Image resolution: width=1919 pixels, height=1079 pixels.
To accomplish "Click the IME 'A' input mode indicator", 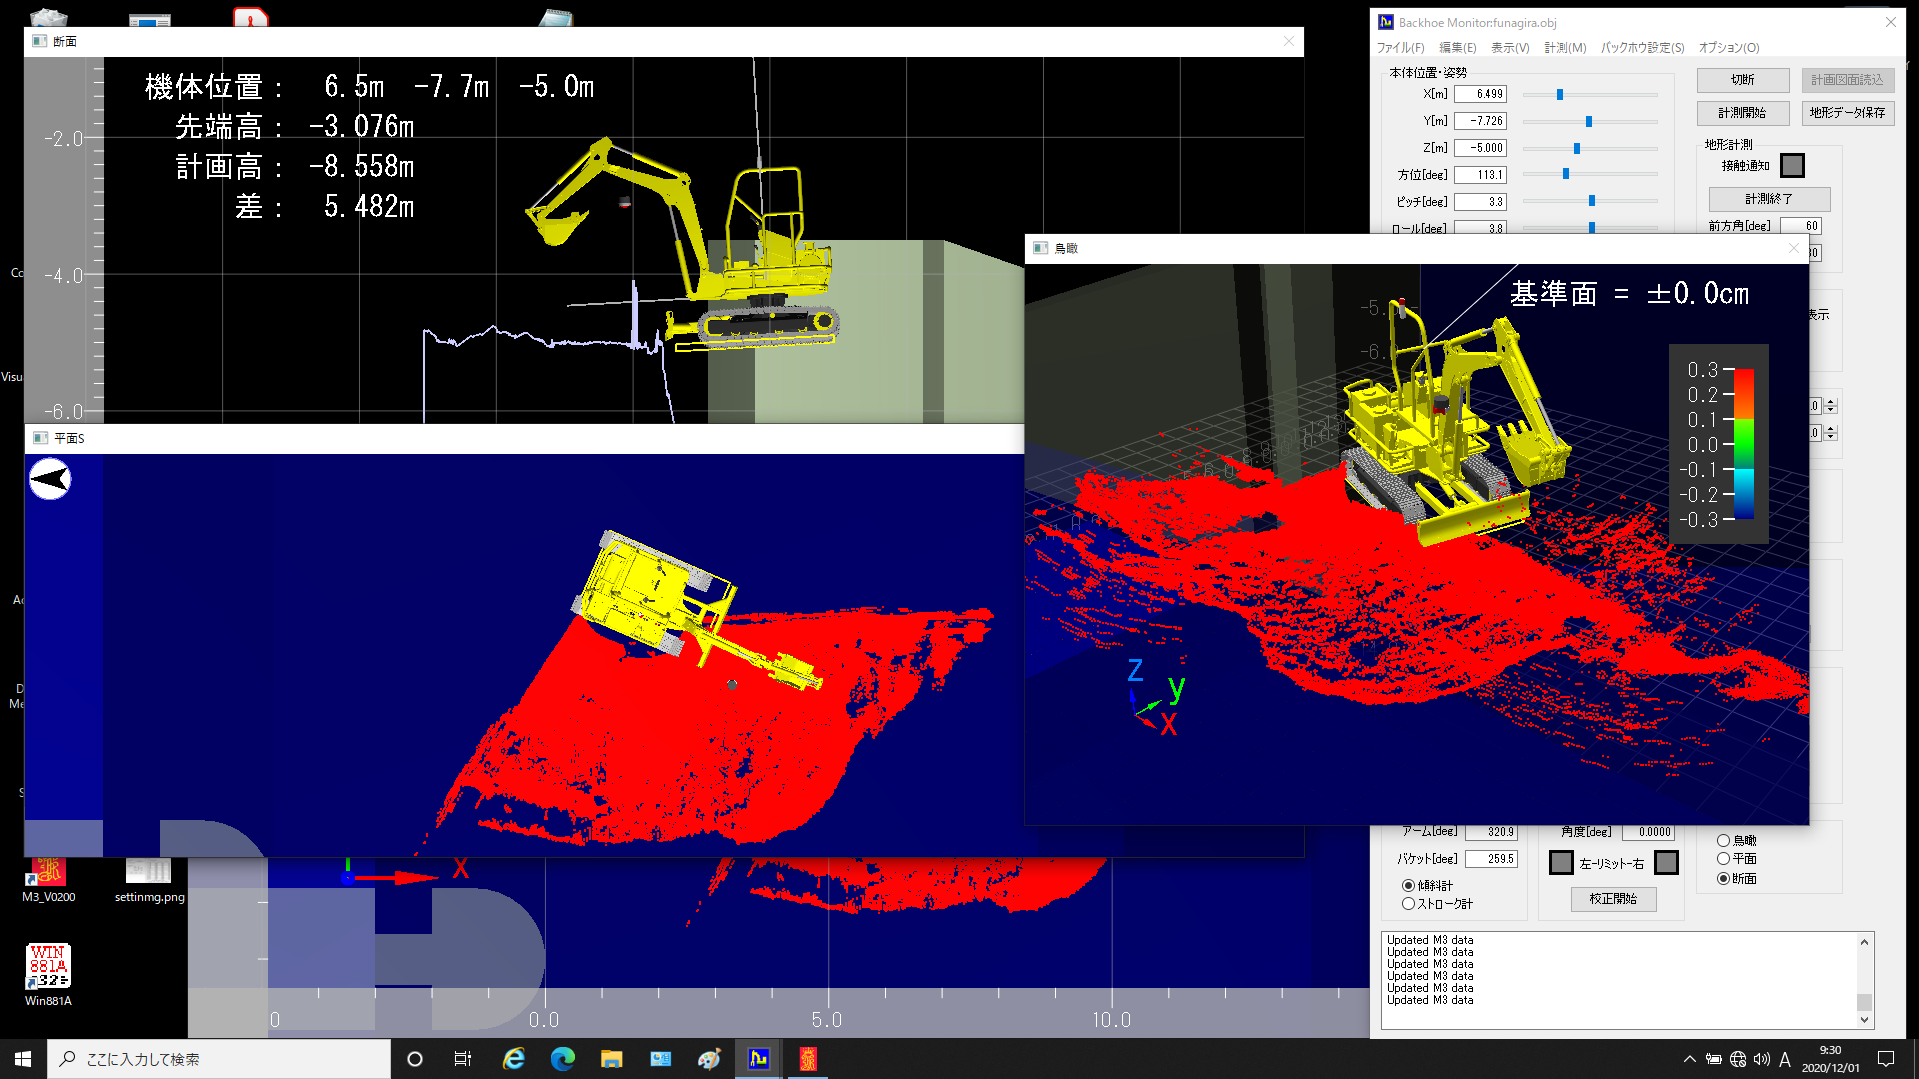I will [1785, 1059].
